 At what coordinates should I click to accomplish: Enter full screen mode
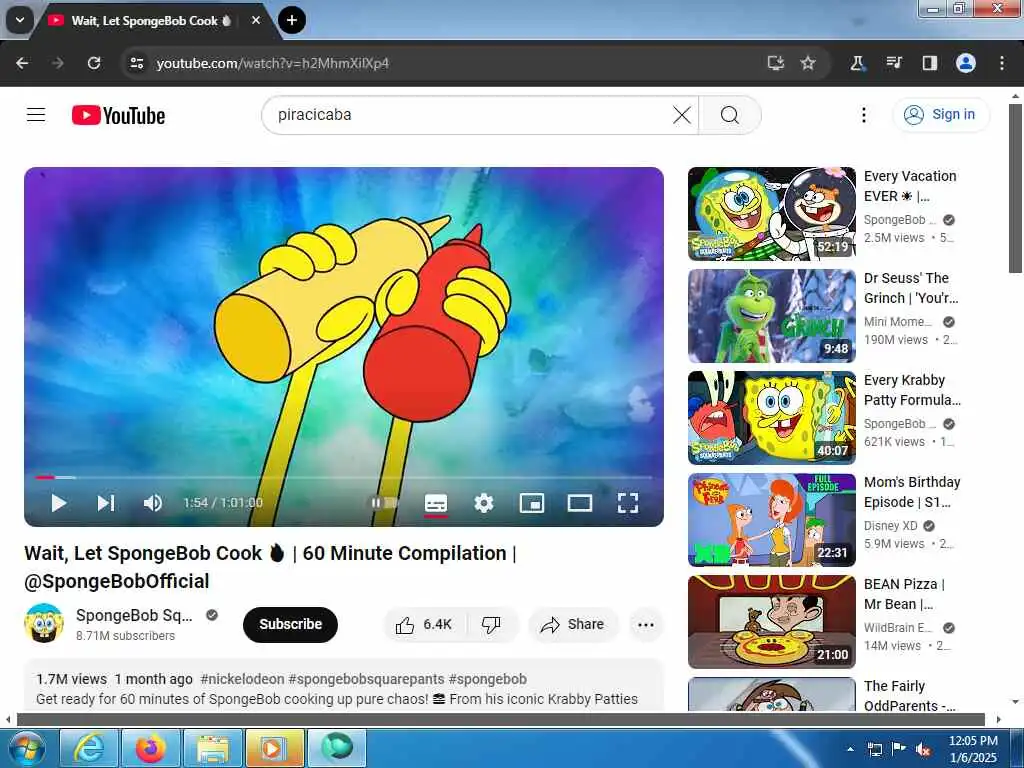tap(628, 503)
